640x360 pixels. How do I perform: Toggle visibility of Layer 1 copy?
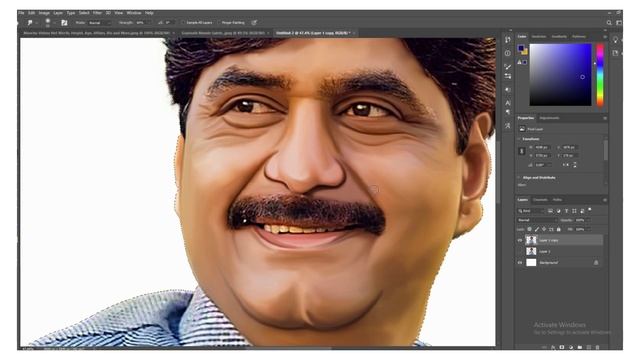point(520,240)
